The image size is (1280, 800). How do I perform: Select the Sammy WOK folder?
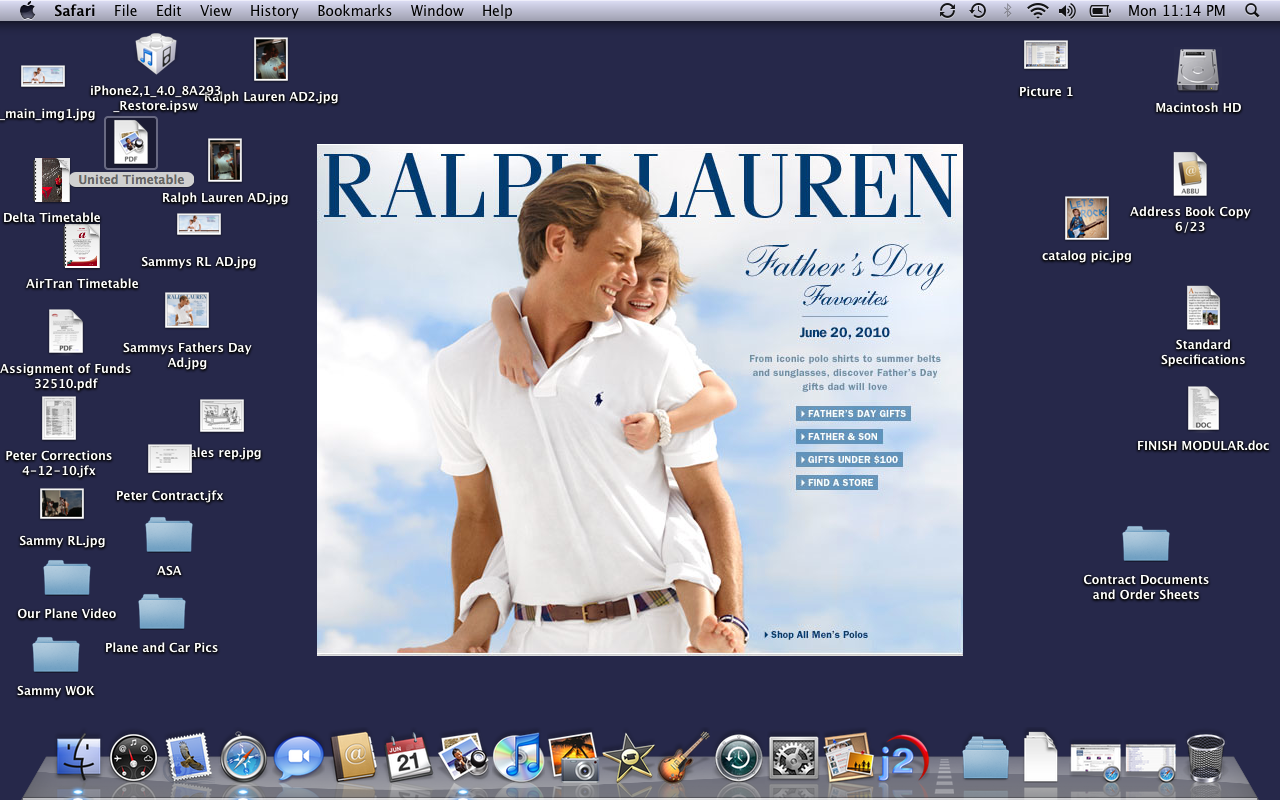(x=56, y=655)
